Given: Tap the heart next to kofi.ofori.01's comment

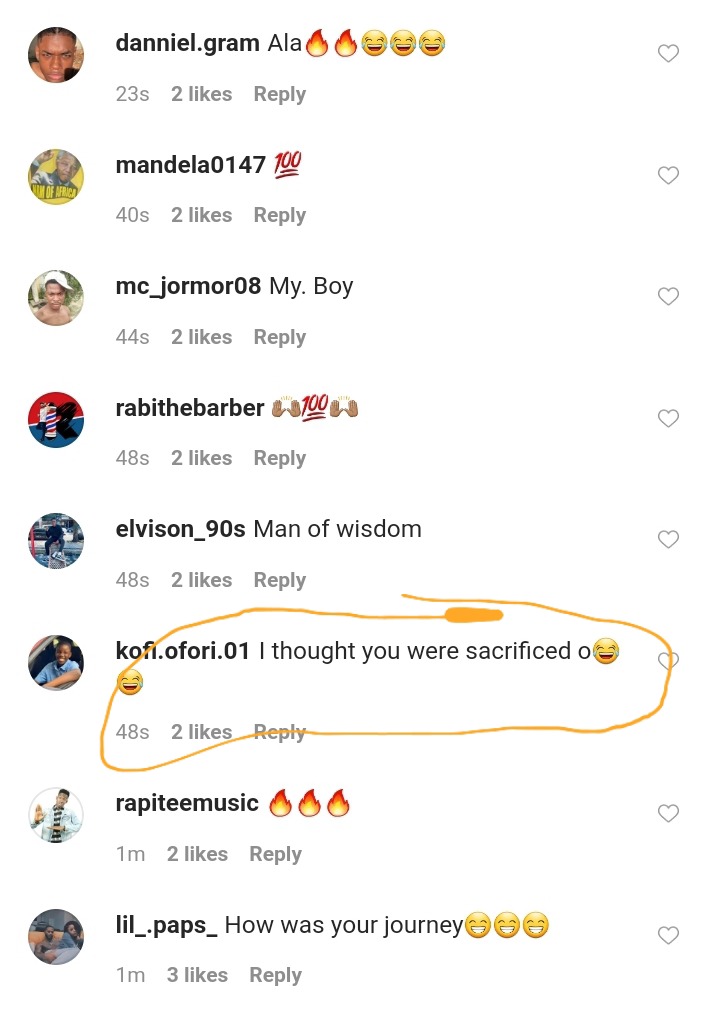Looking at the screenshot, I should (668, 661).
